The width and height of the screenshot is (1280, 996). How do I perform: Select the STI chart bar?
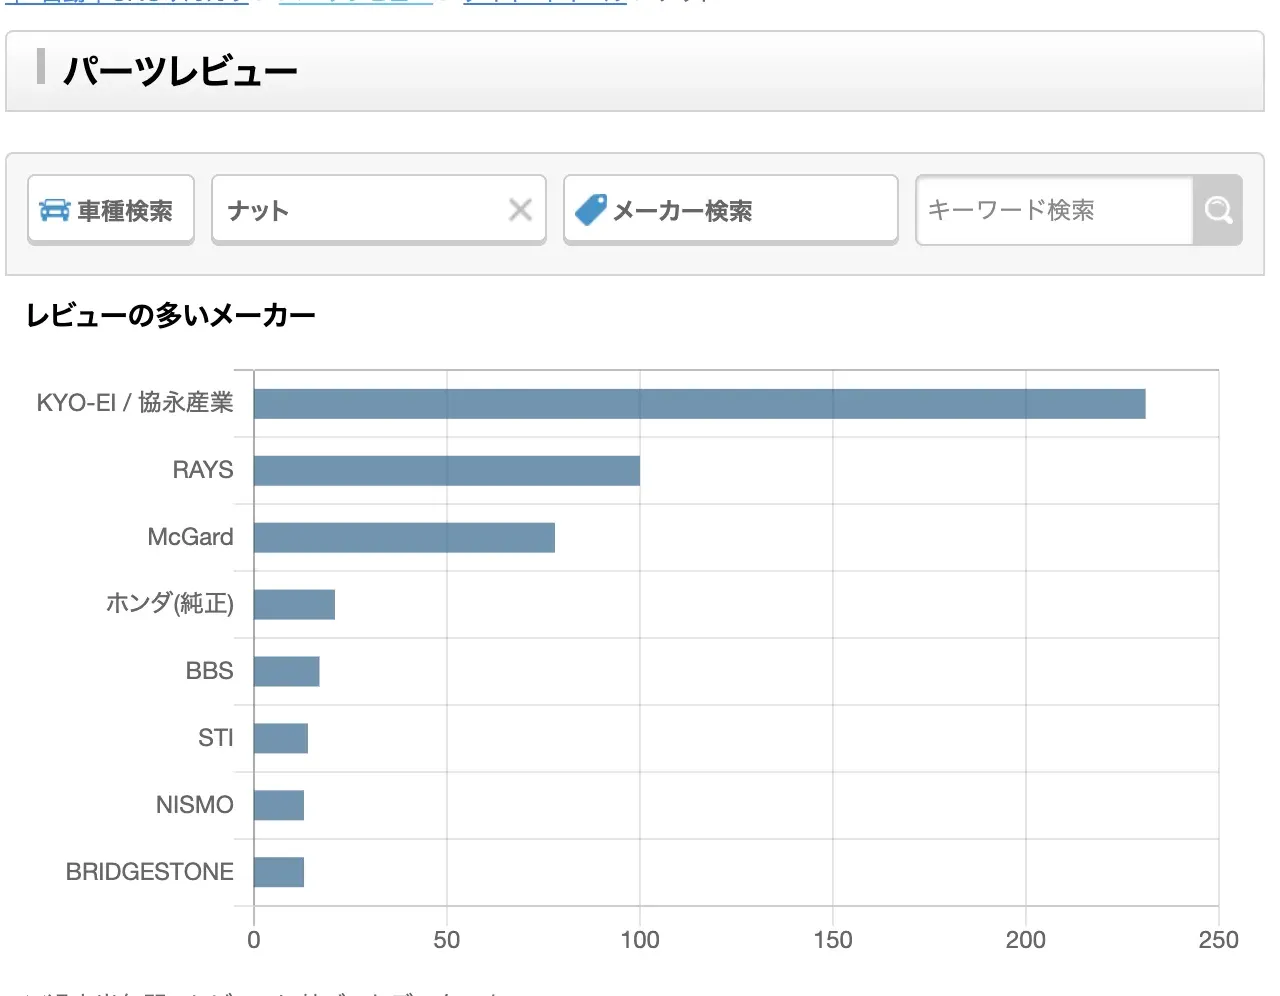281,739
